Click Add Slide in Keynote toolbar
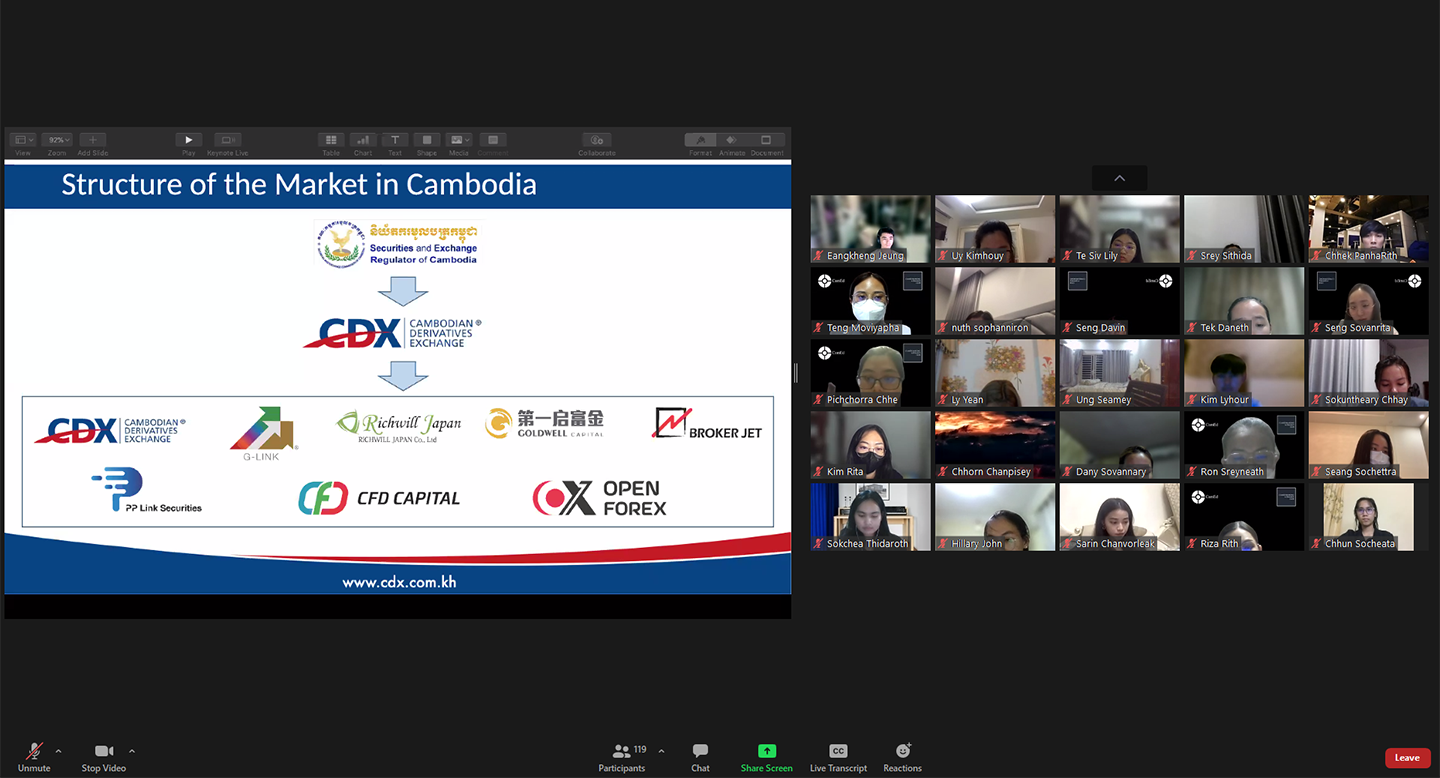1440x778 pixels. pyautogui.click(x=92, y=140)
